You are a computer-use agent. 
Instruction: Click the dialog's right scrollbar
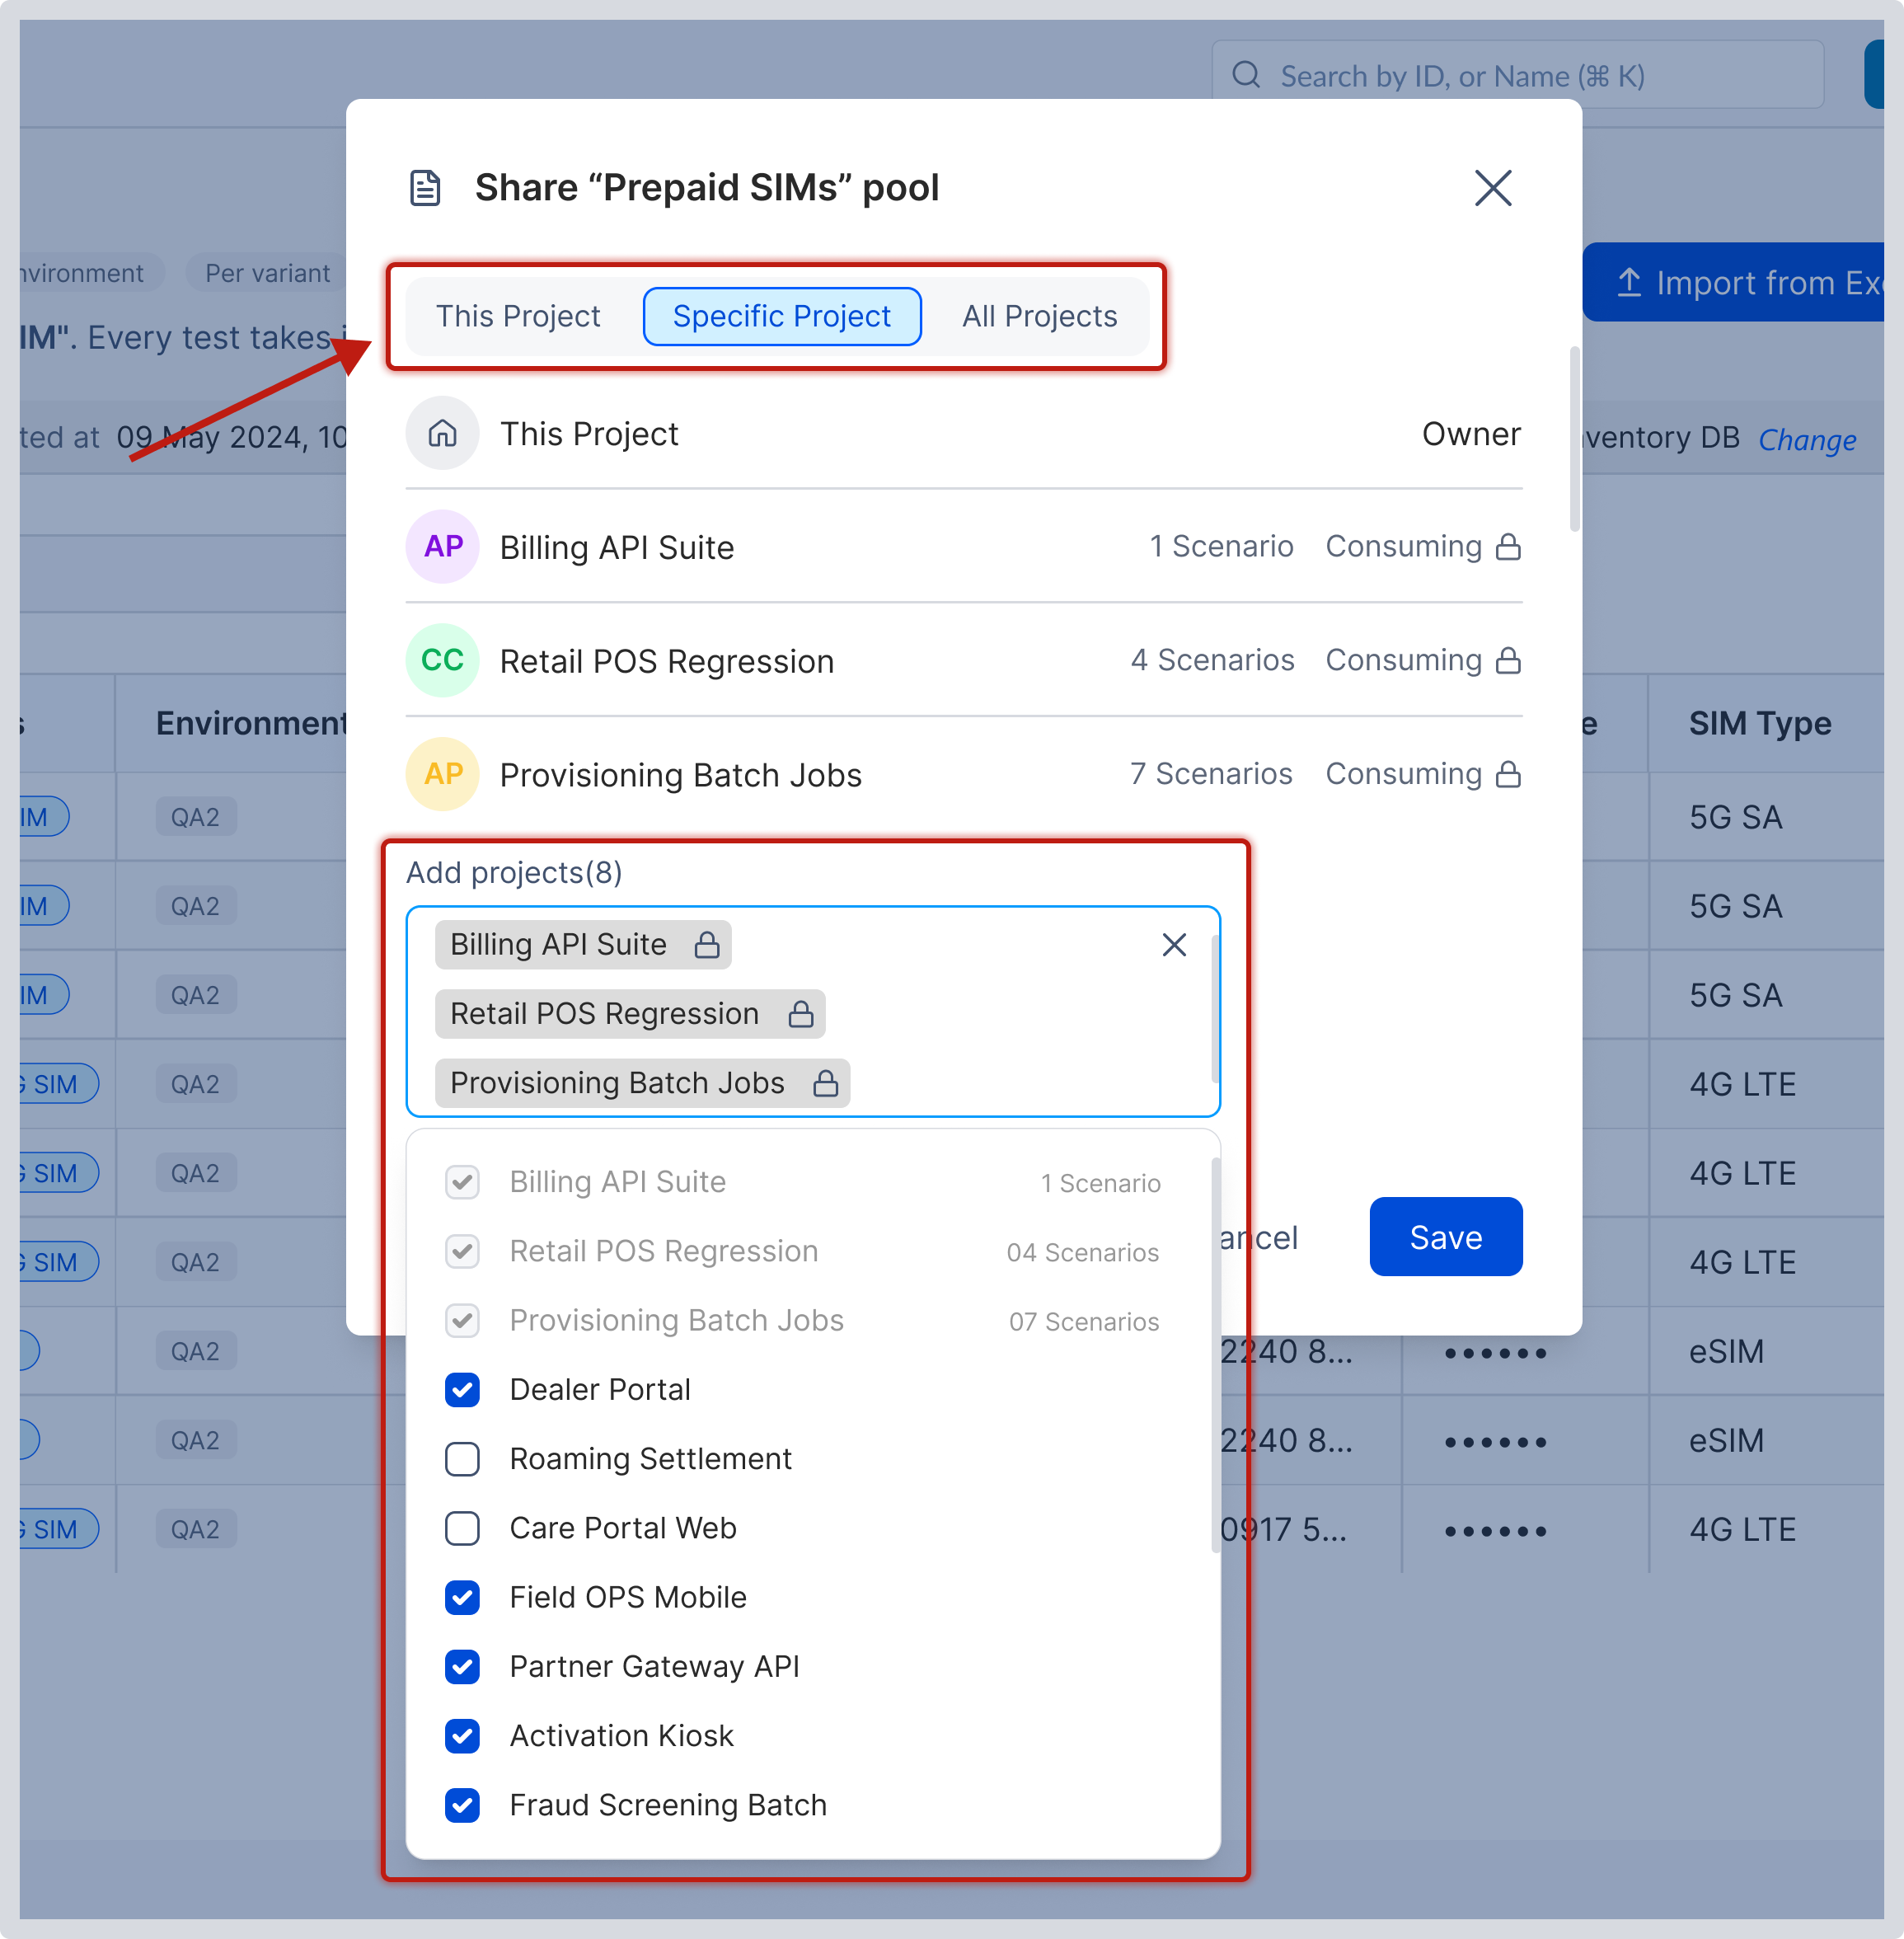click(x=1575, y=438)
